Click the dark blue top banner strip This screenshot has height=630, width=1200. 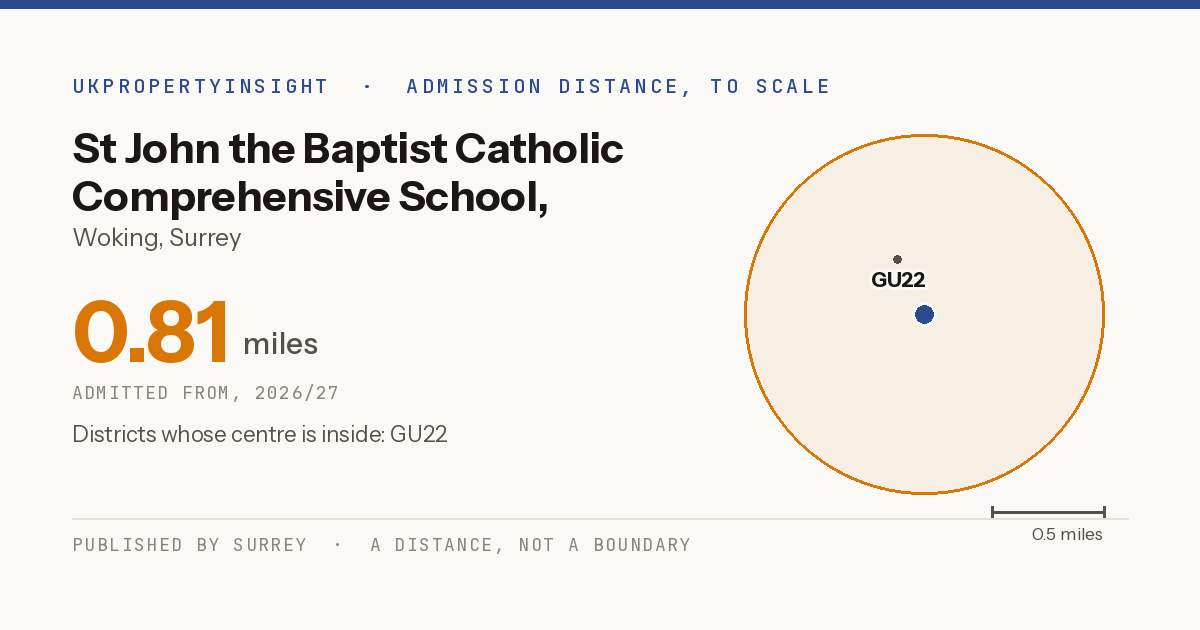pos(600,4)
